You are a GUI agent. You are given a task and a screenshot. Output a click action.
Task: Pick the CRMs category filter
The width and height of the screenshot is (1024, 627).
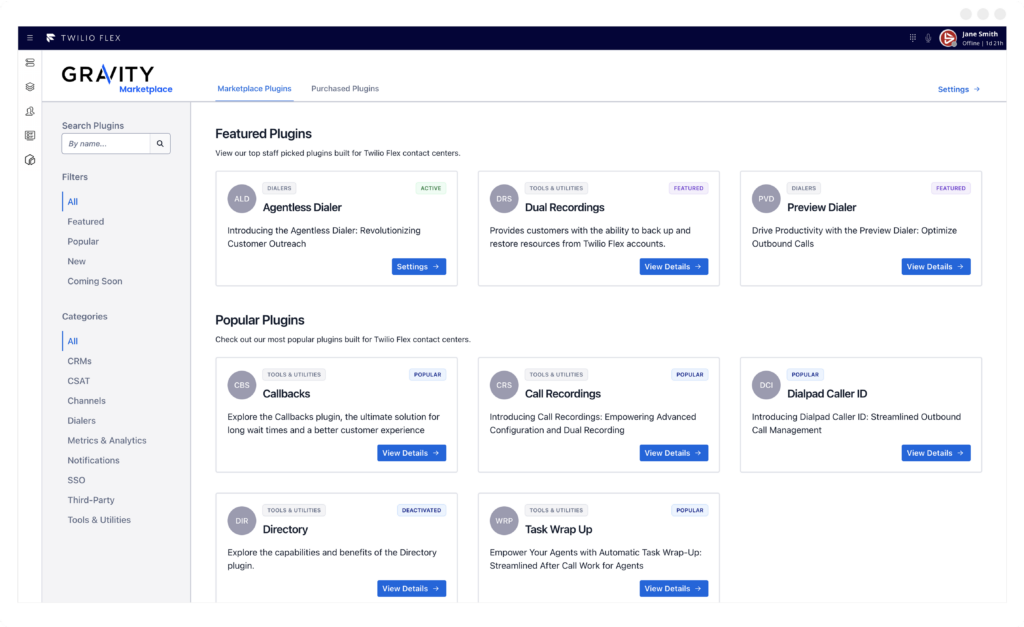tap(80, 361)
